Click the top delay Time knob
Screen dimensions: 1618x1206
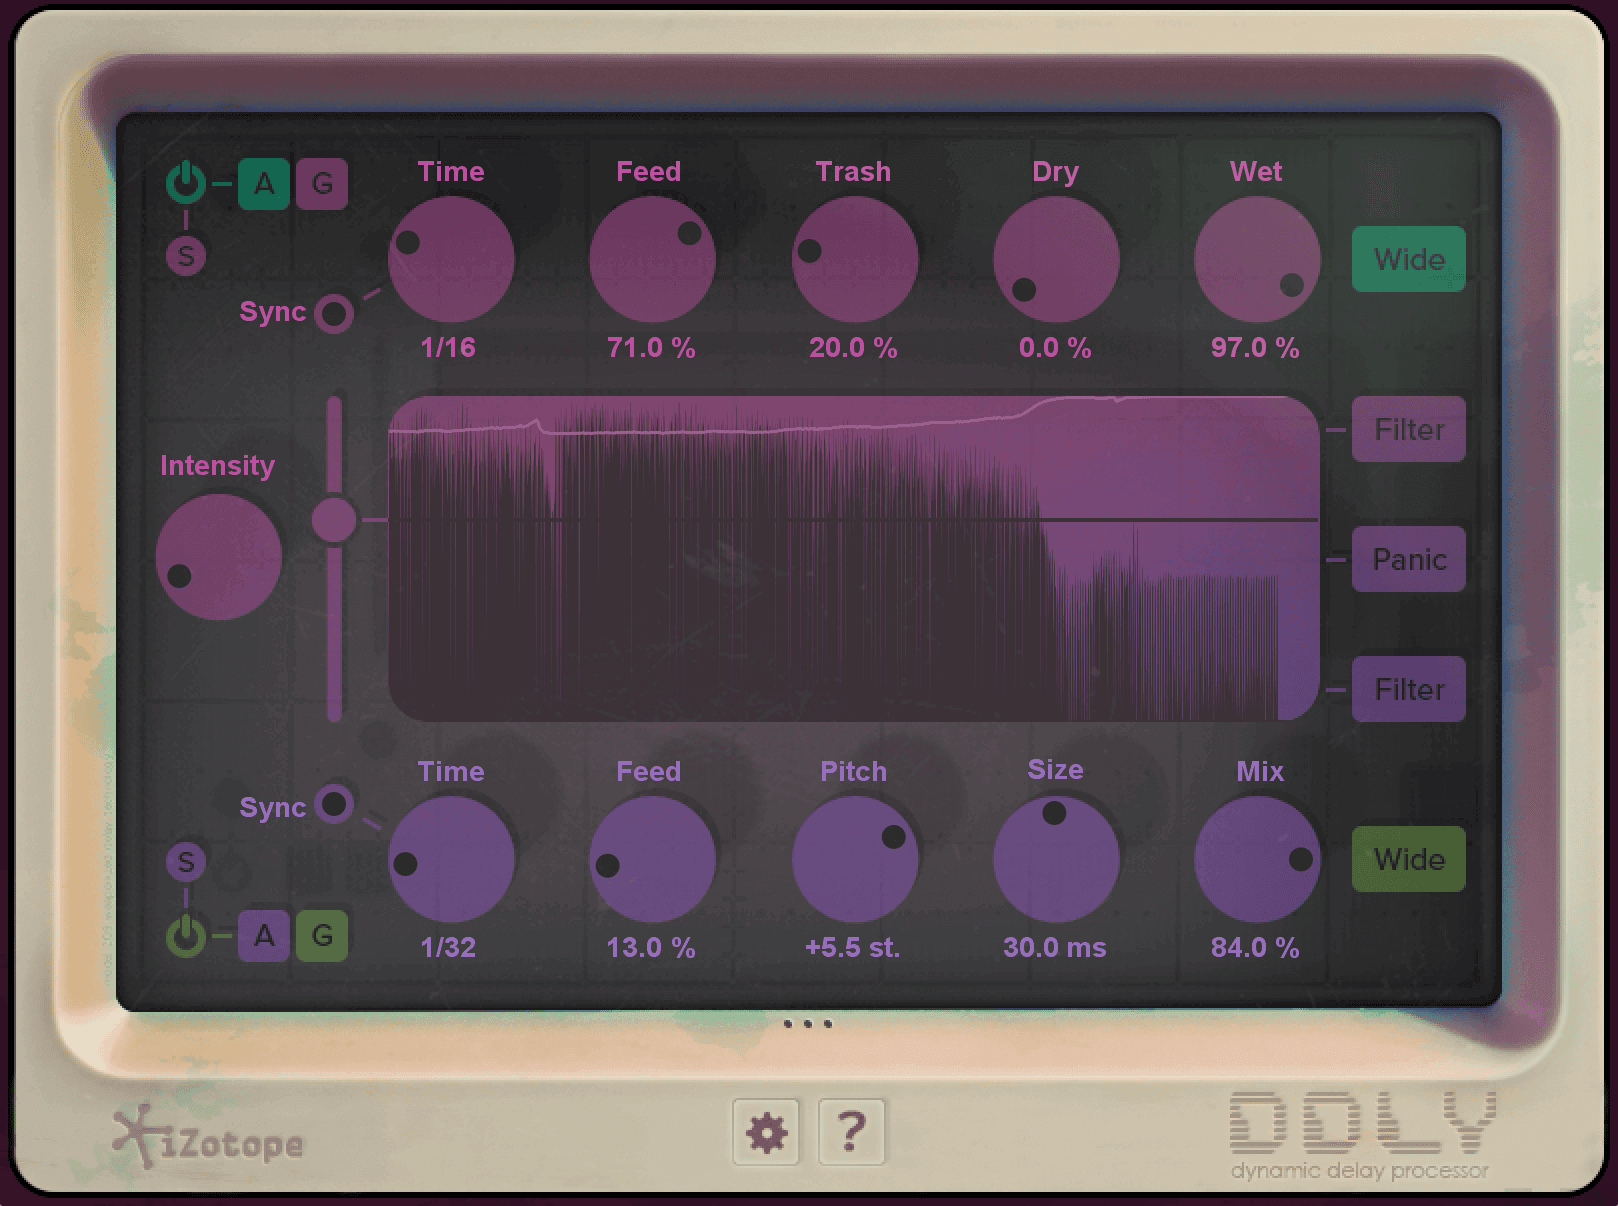pyautogui.click(x=451, y=259)
